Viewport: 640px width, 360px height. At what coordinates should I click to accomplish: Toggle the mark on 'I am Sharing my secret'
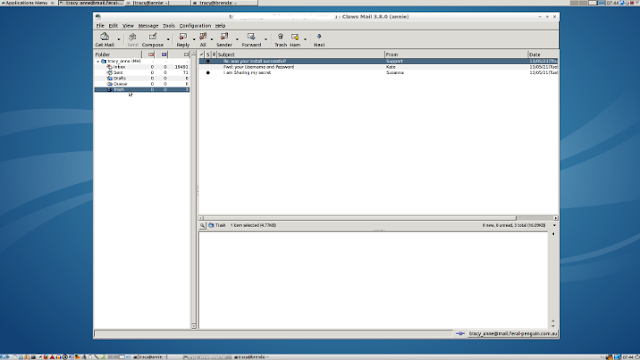pyautogui.click(x=208, y=73)
